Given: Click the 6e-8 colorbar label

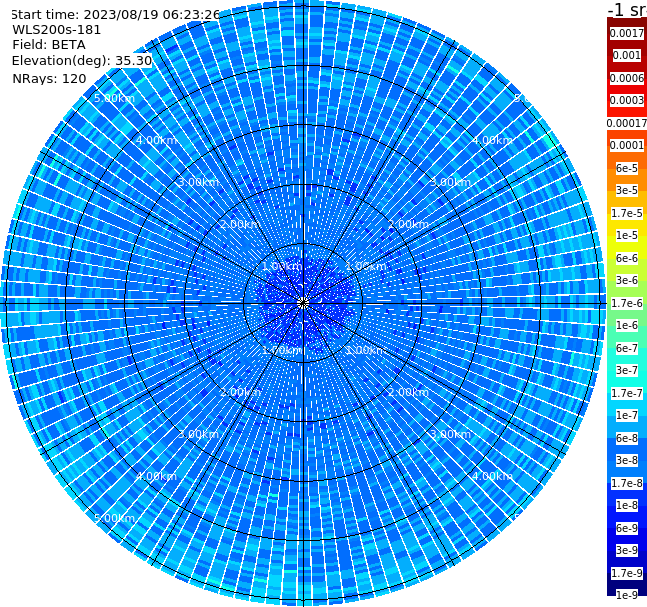Looking at the screenshot, I should click(627, 438).
